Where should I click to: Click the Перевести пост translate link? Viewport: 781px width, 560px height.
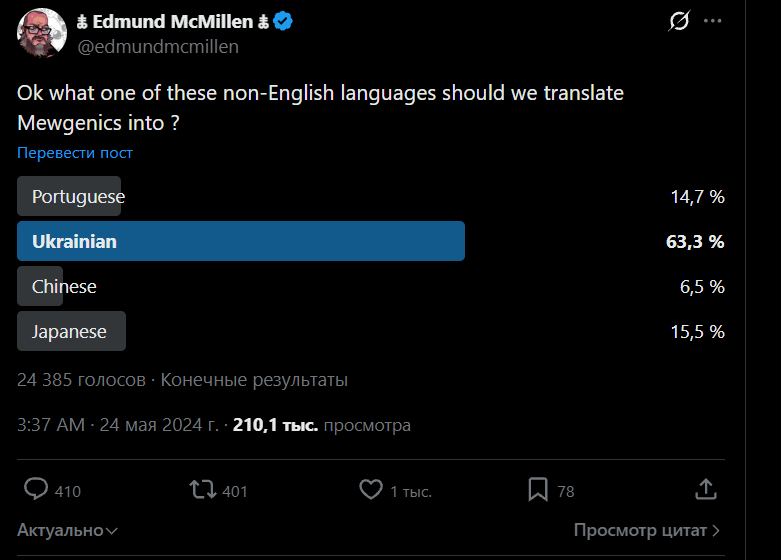pyautogui.click(x=75, y=153)
